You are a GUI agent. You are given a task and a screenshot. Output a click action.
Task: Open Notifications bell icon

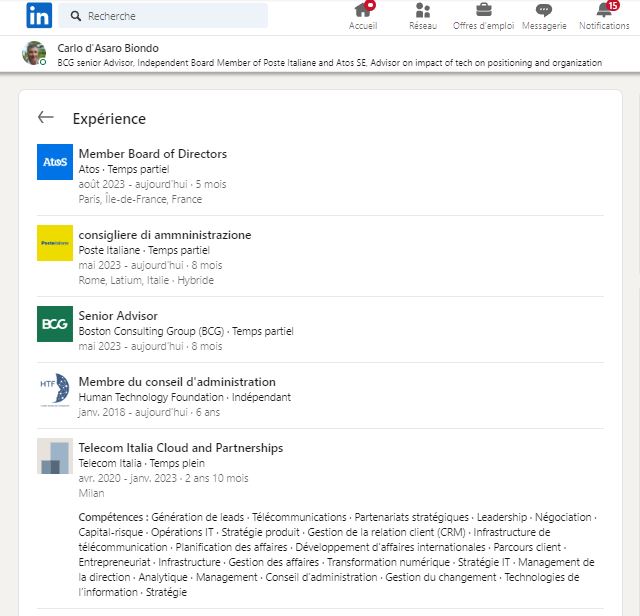pos(604,10)
